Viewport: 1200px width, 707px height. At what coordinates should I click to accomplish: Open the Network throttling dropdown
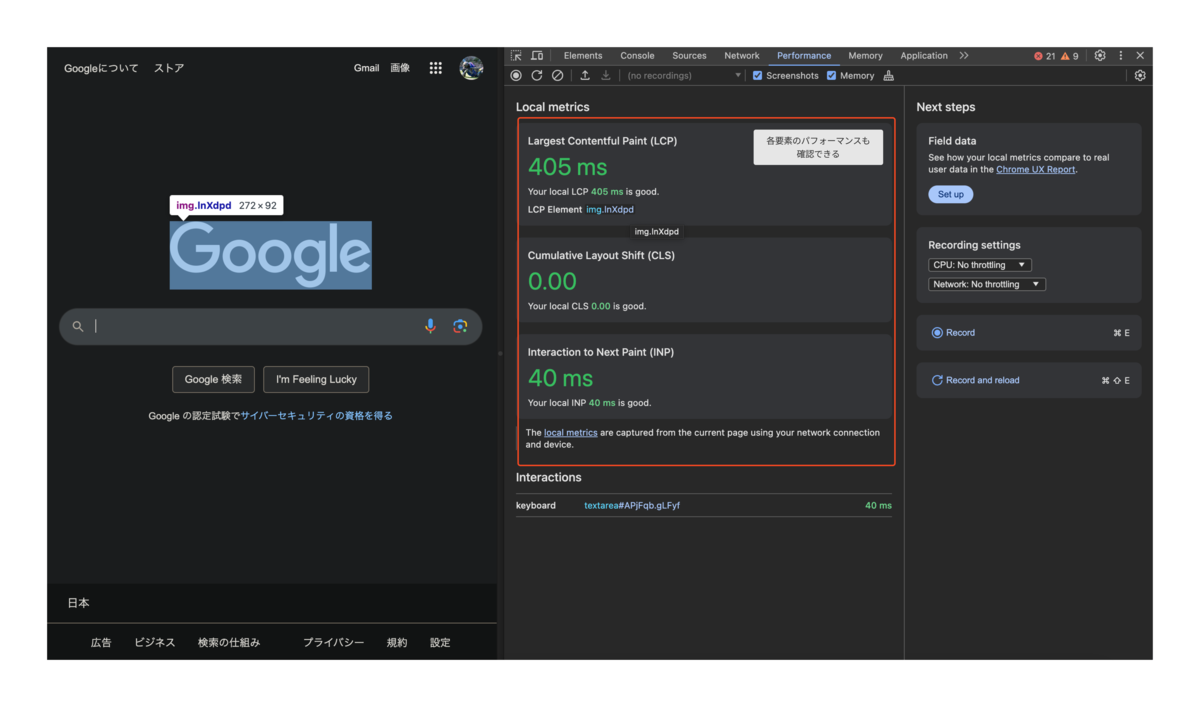click(987, 284)
